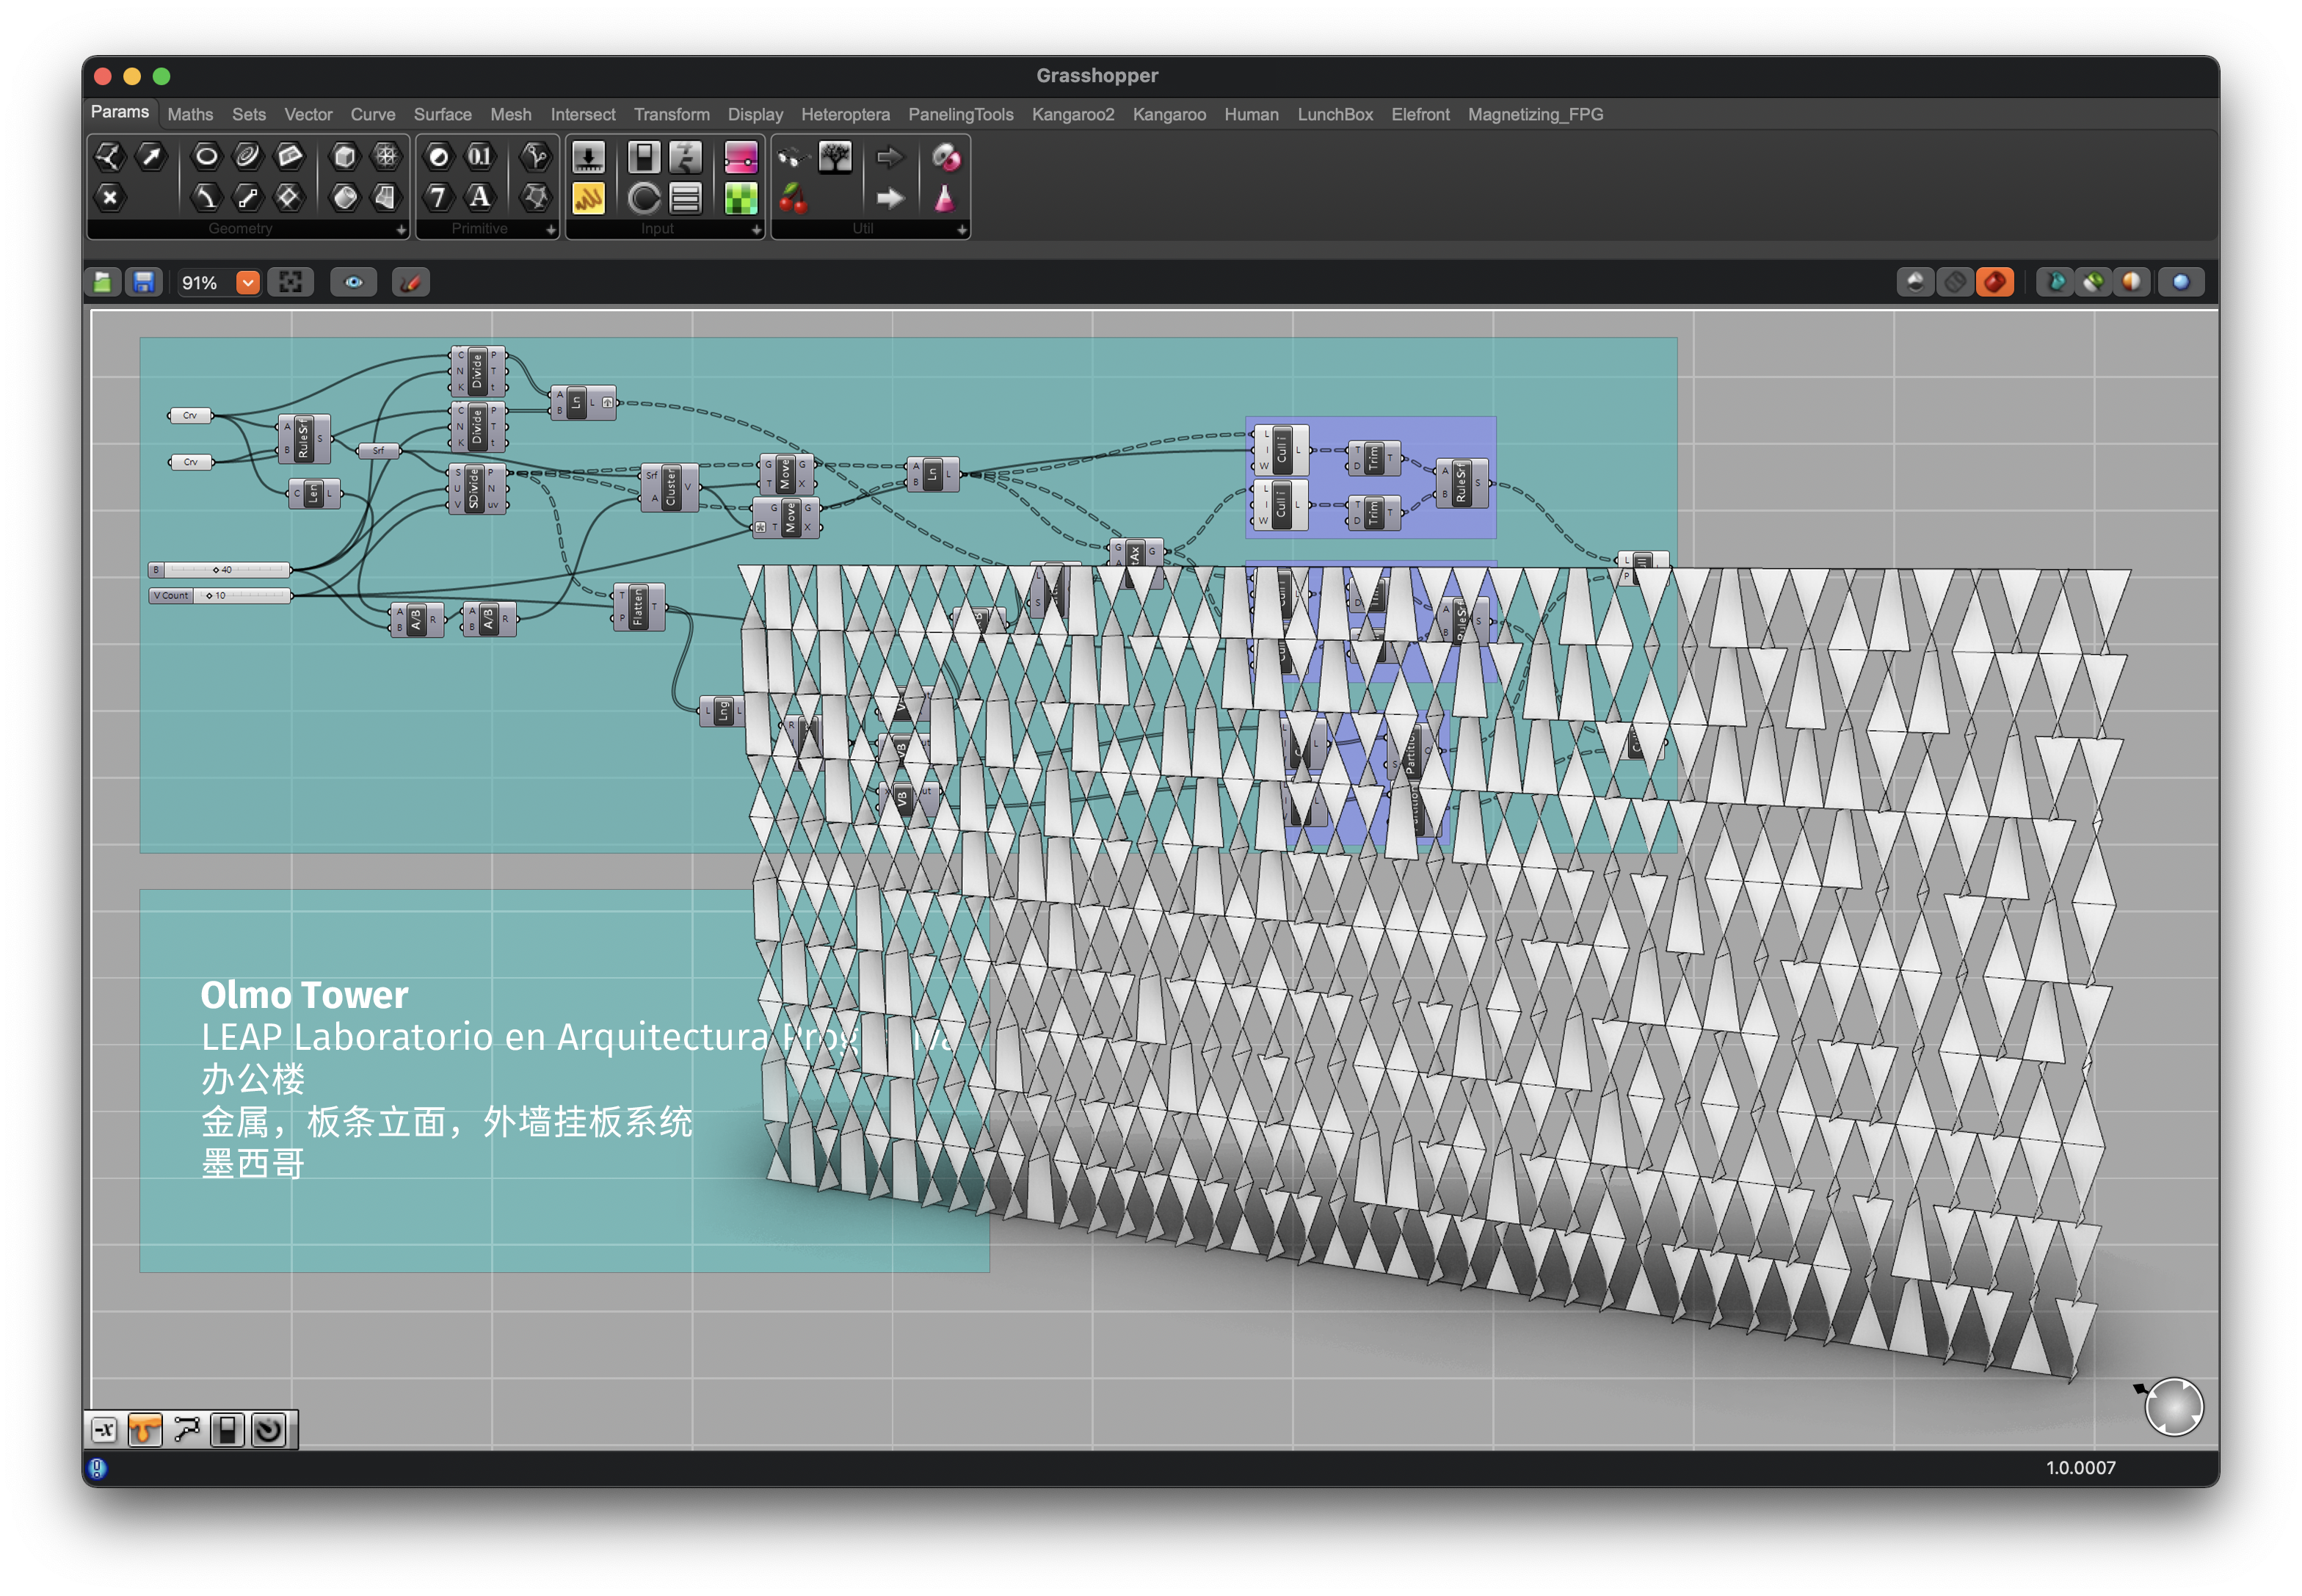Open the 91% zoom dropdown arrow
The image size is (2302, 1596).
(x=248, y=283)
